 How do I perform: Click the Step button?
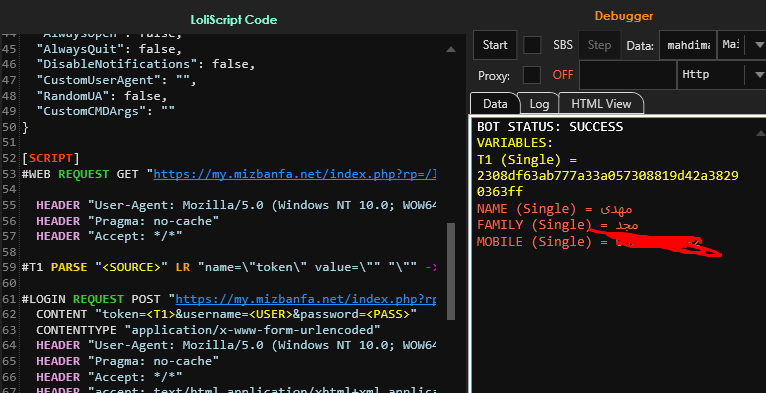599,45
